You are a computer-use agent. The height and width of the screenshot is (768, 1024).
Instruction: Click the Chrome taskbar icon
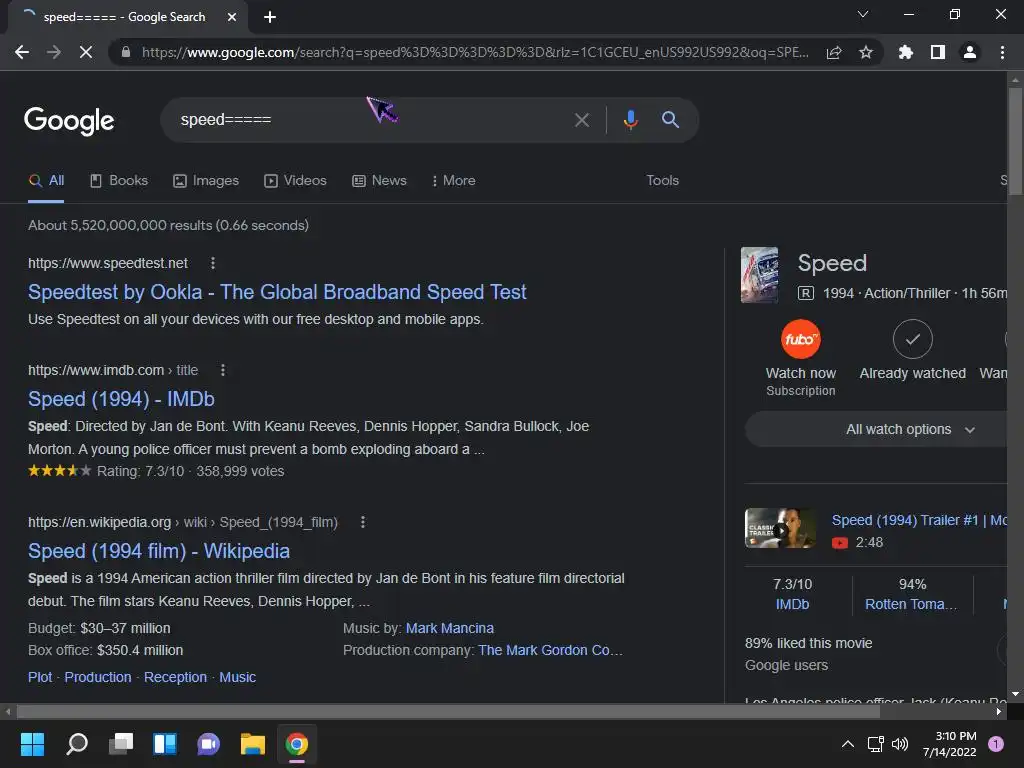click(x=296, y=744)
